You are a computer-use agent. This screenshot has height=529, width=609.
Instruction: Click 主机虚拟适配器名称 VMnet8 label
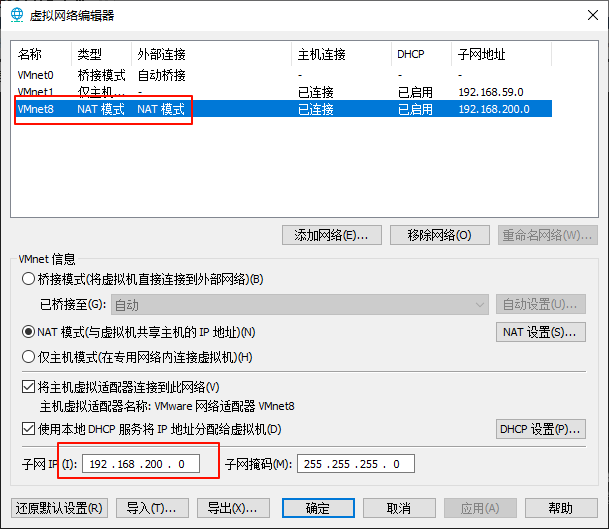(x=167, y=406)
